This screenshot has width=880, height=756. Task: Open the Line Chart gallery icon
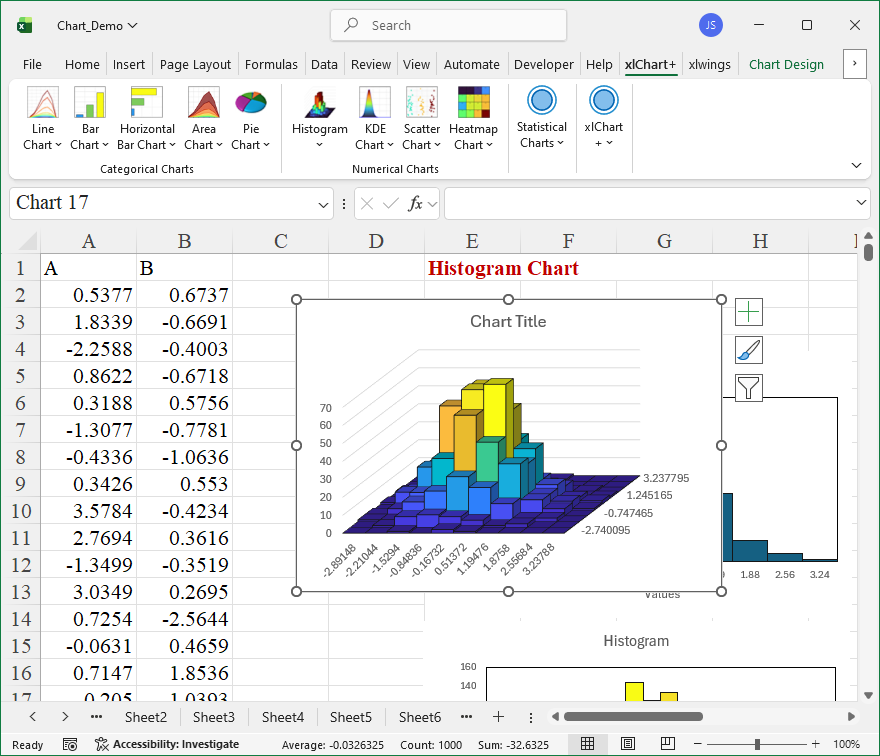(x=43, y=103)
